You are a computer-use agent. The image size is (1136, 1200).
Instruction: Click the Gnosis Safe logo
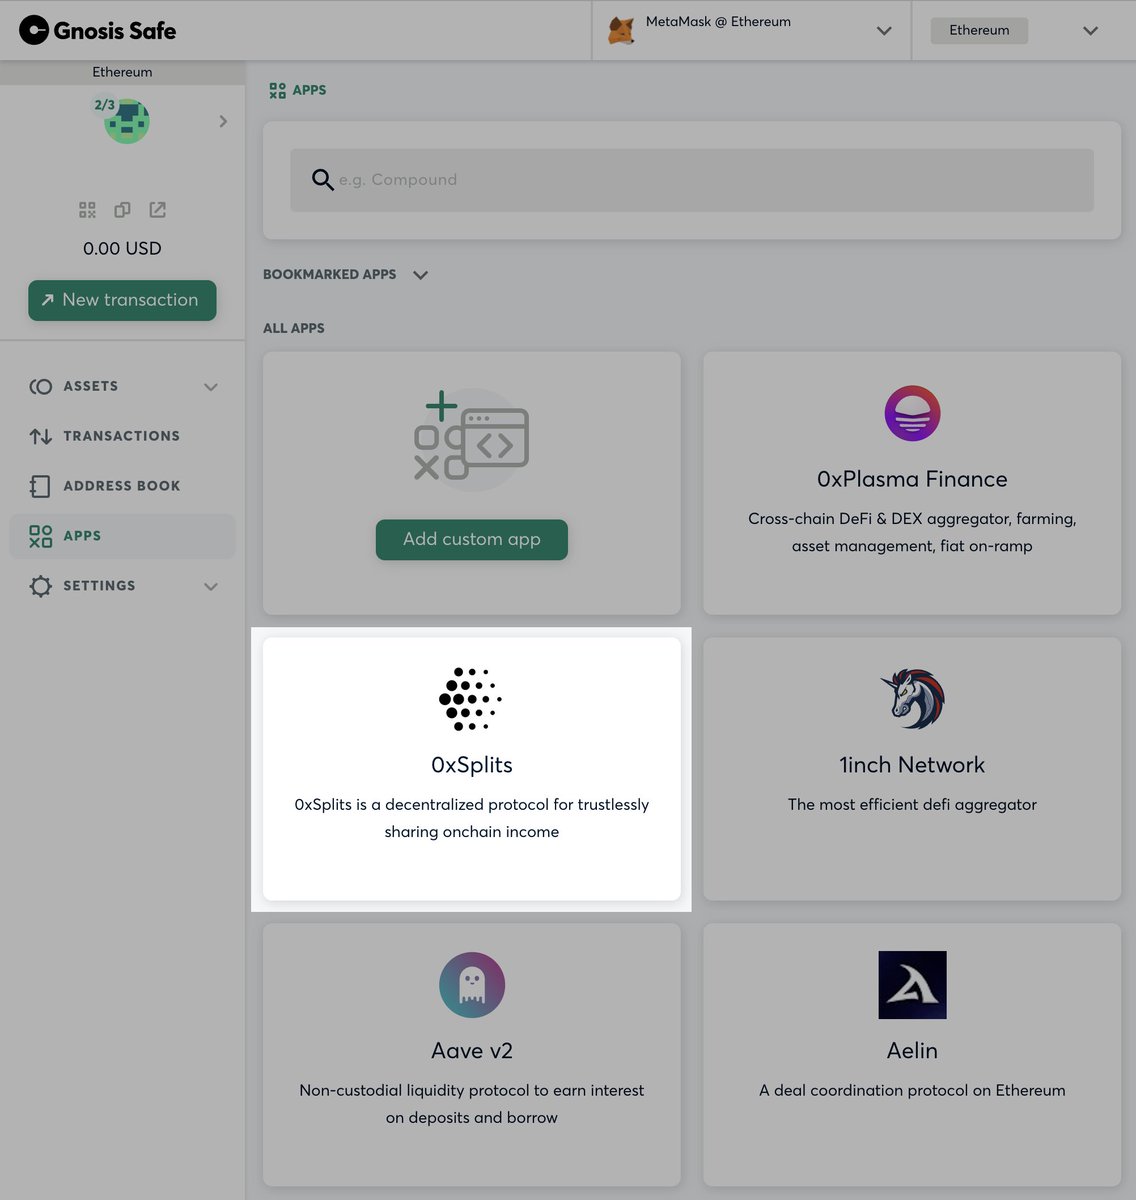[x=98, y=31]
